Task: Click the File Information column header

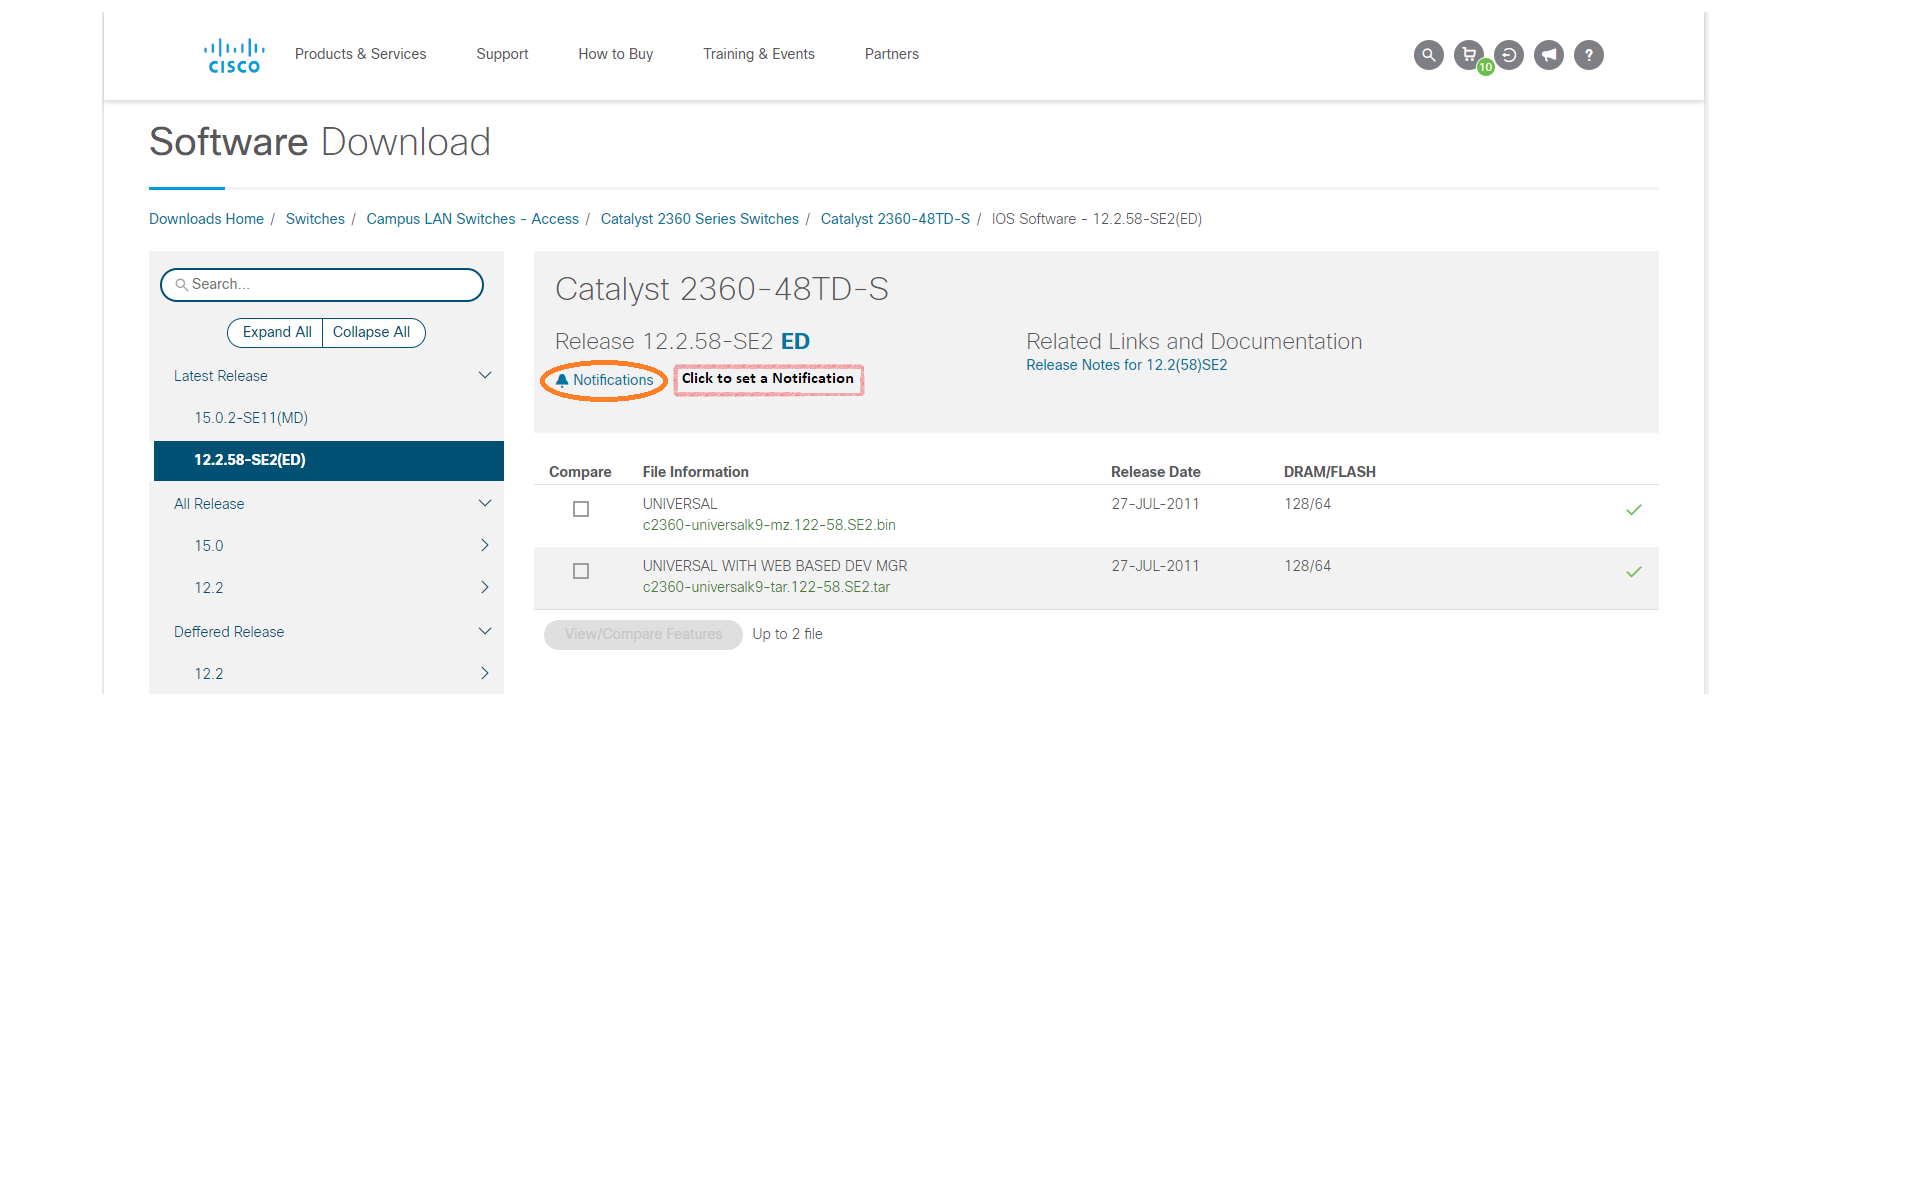Action: (695, 472)
